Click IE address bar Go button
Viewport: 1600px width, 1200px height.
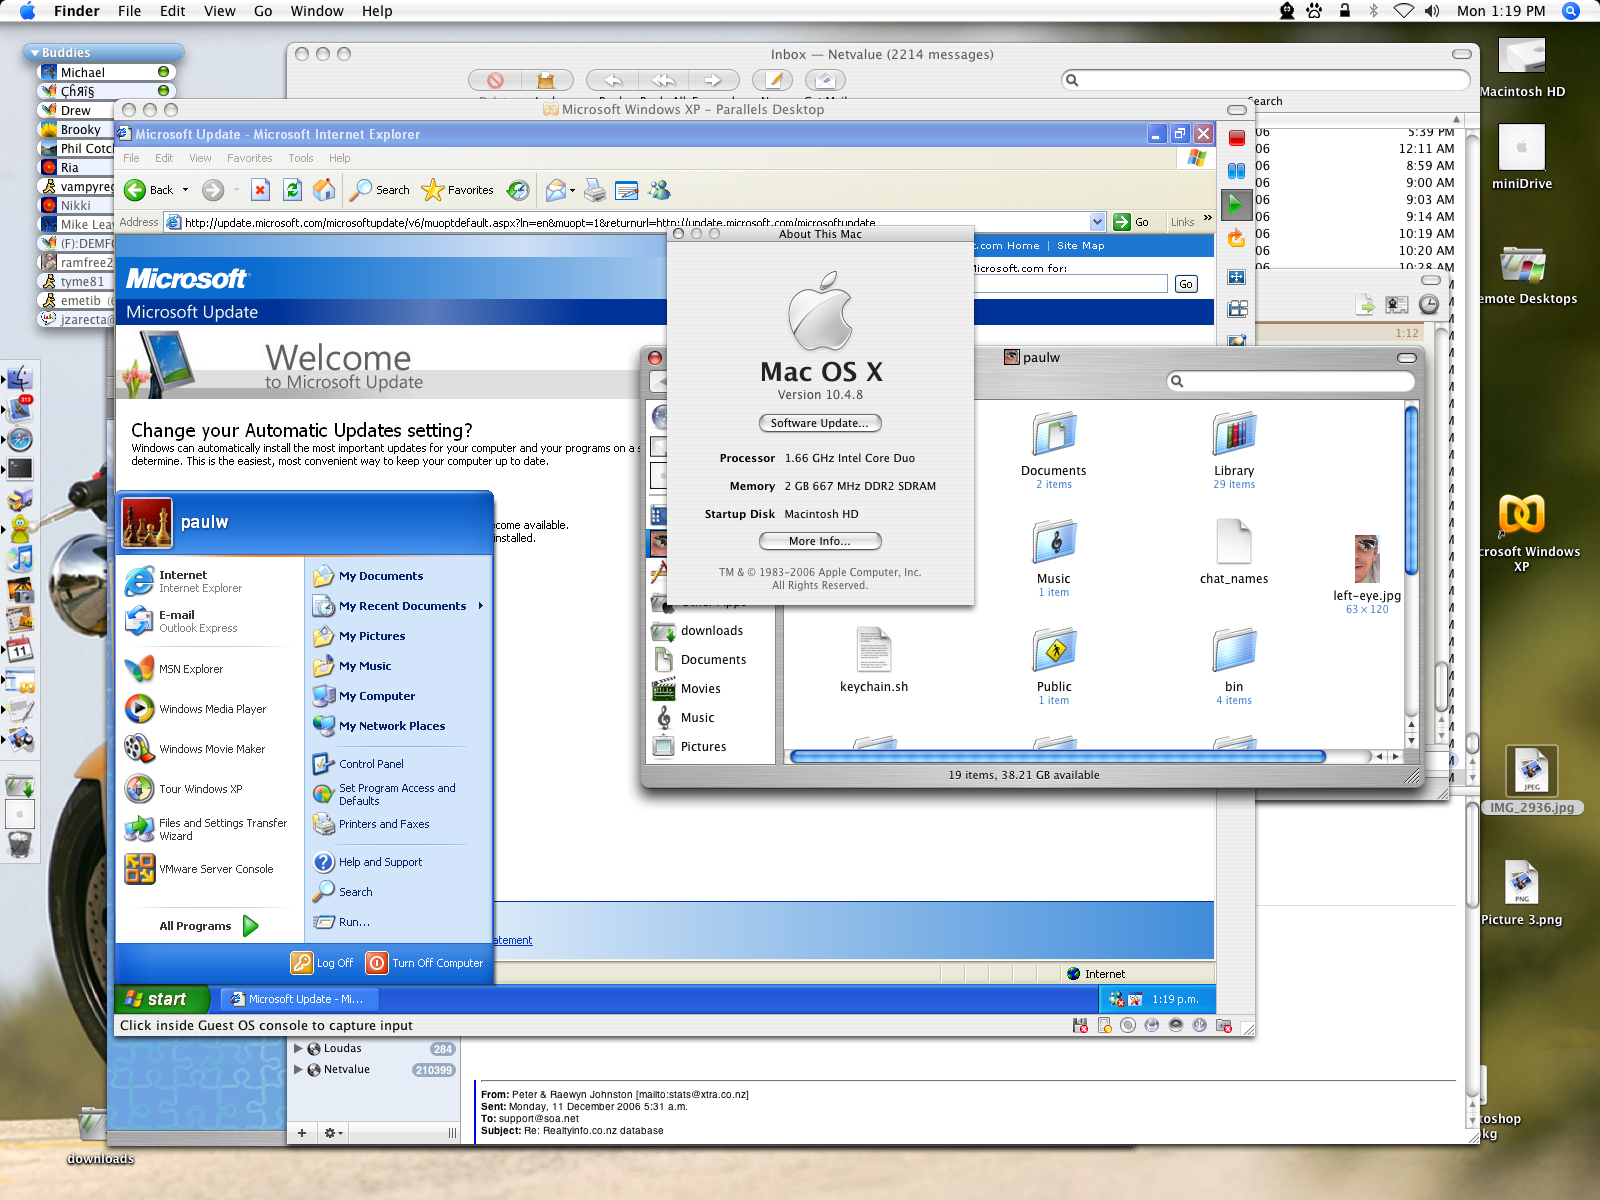(x=1132, y=222)
